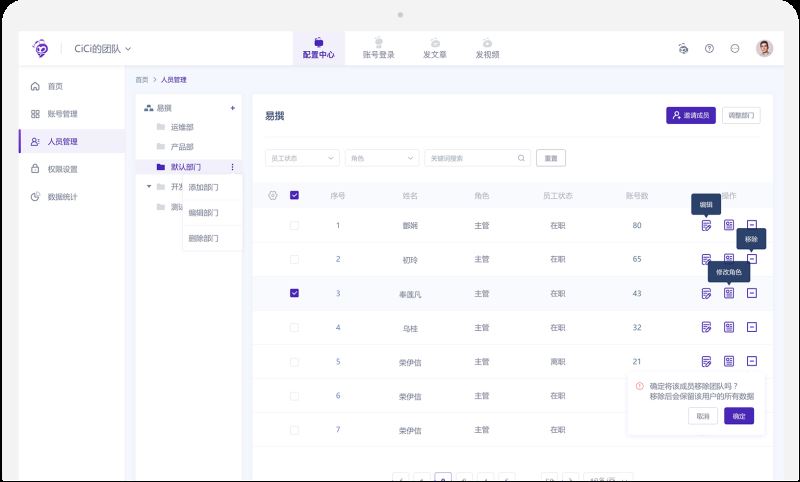Click the help question mark icon in header
Screen dimensions: 800x482
pos(709,48)
